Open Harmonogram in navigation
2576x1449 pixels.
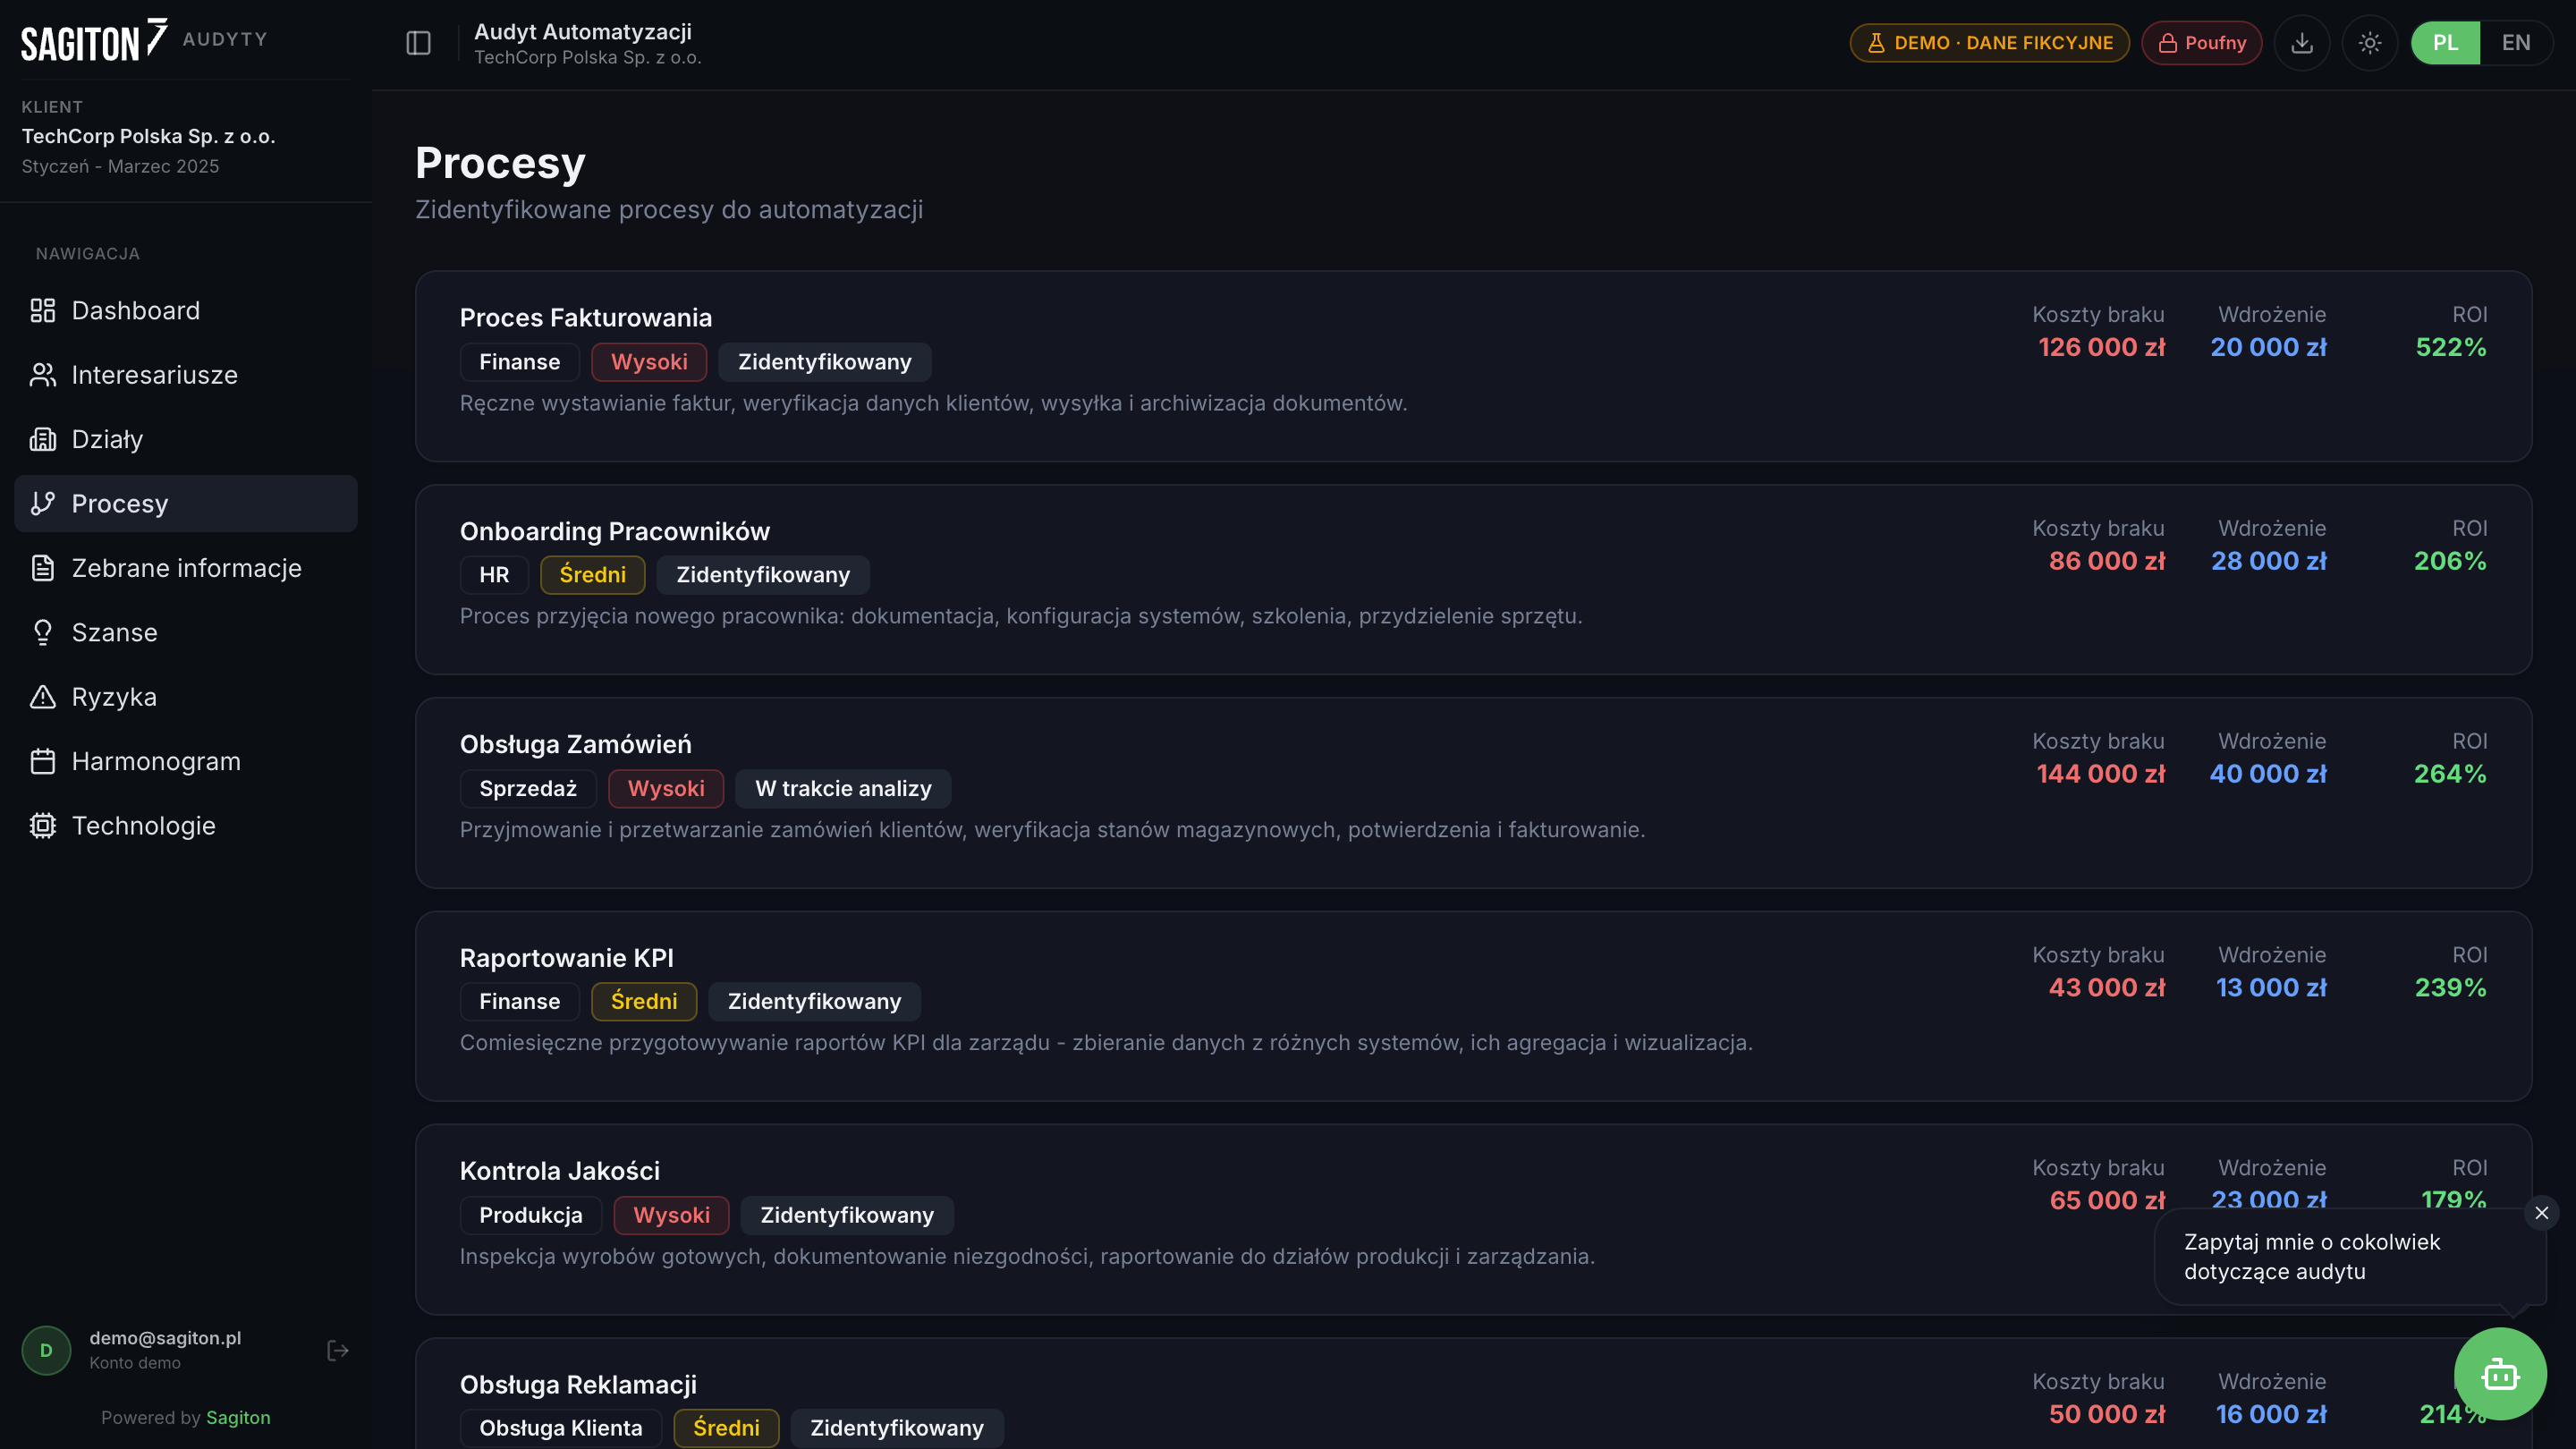coord(186,761)
